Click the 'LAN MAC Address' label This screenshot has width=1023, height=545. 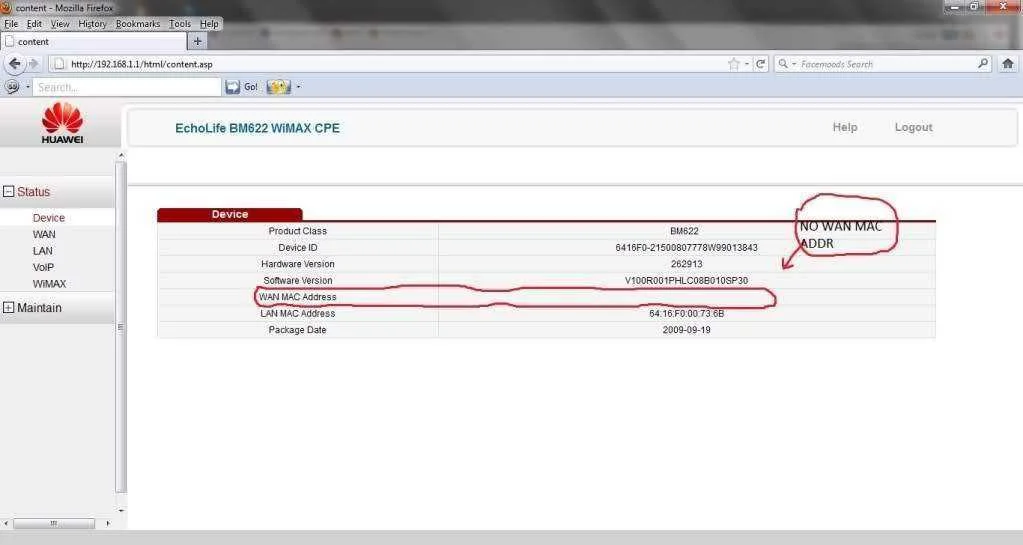[x=298, y=313]
